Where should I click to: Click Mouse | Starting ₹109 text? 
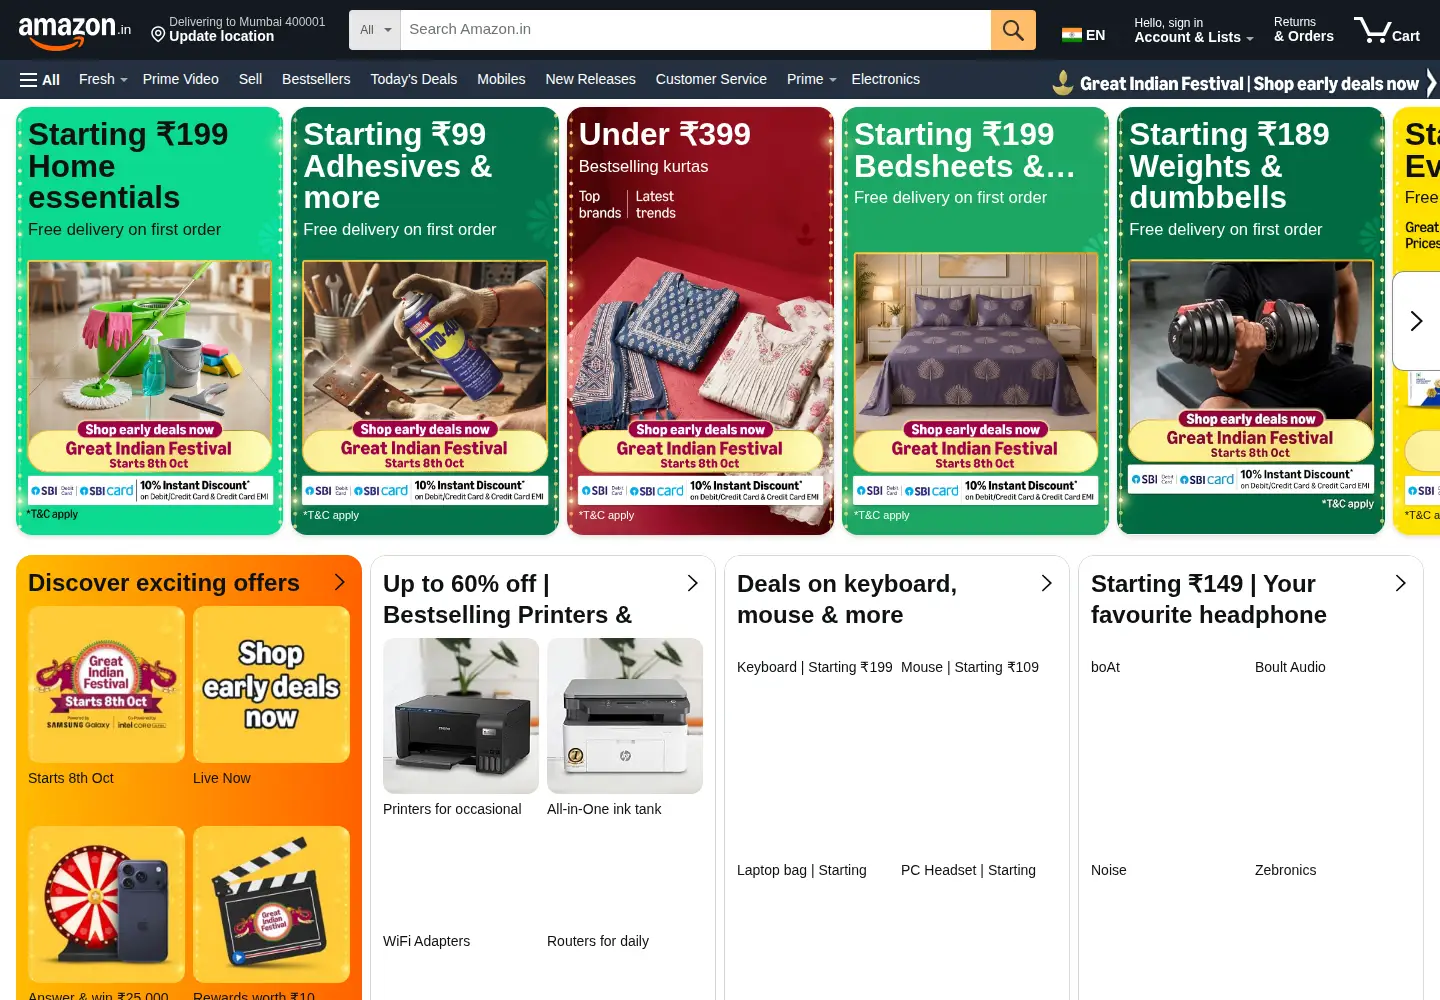970,667
